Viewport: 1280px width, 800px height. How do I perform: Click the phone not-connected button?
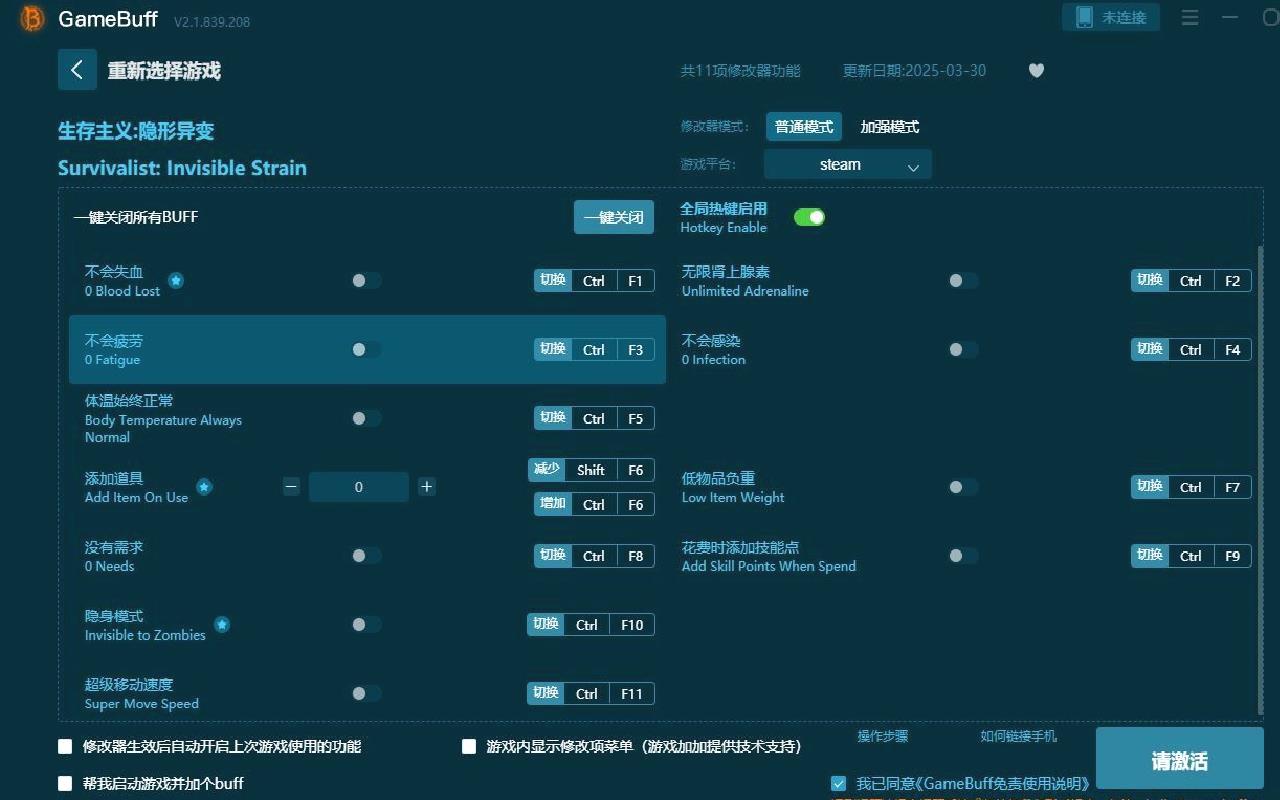coord(1111,17)
